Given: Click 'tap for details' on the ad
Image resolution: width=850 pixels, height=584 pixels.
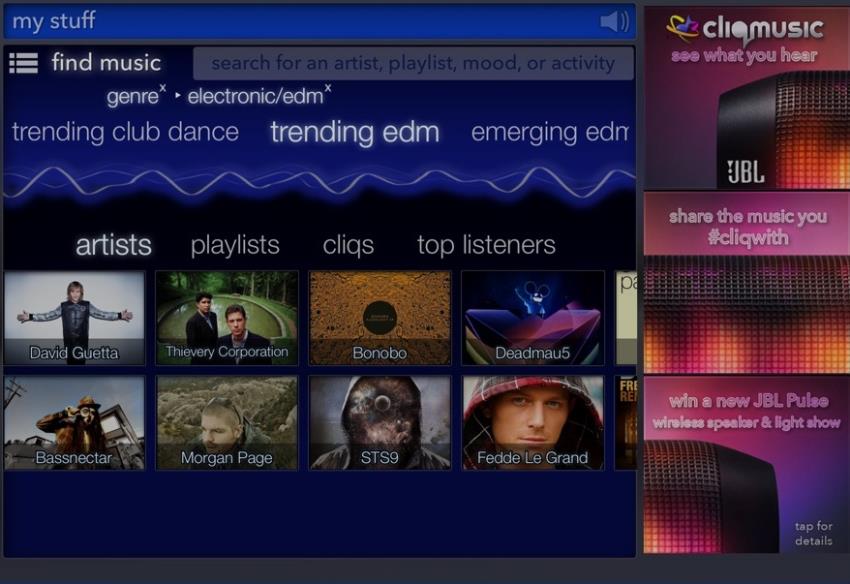Looking at the screenshot, I should (x=813, y=533).
